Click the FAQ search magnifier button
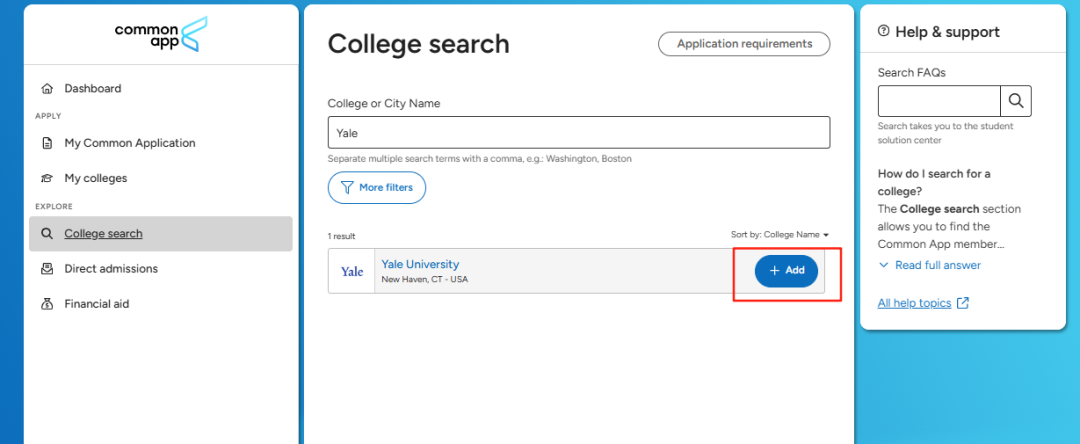 (1016, 101)
